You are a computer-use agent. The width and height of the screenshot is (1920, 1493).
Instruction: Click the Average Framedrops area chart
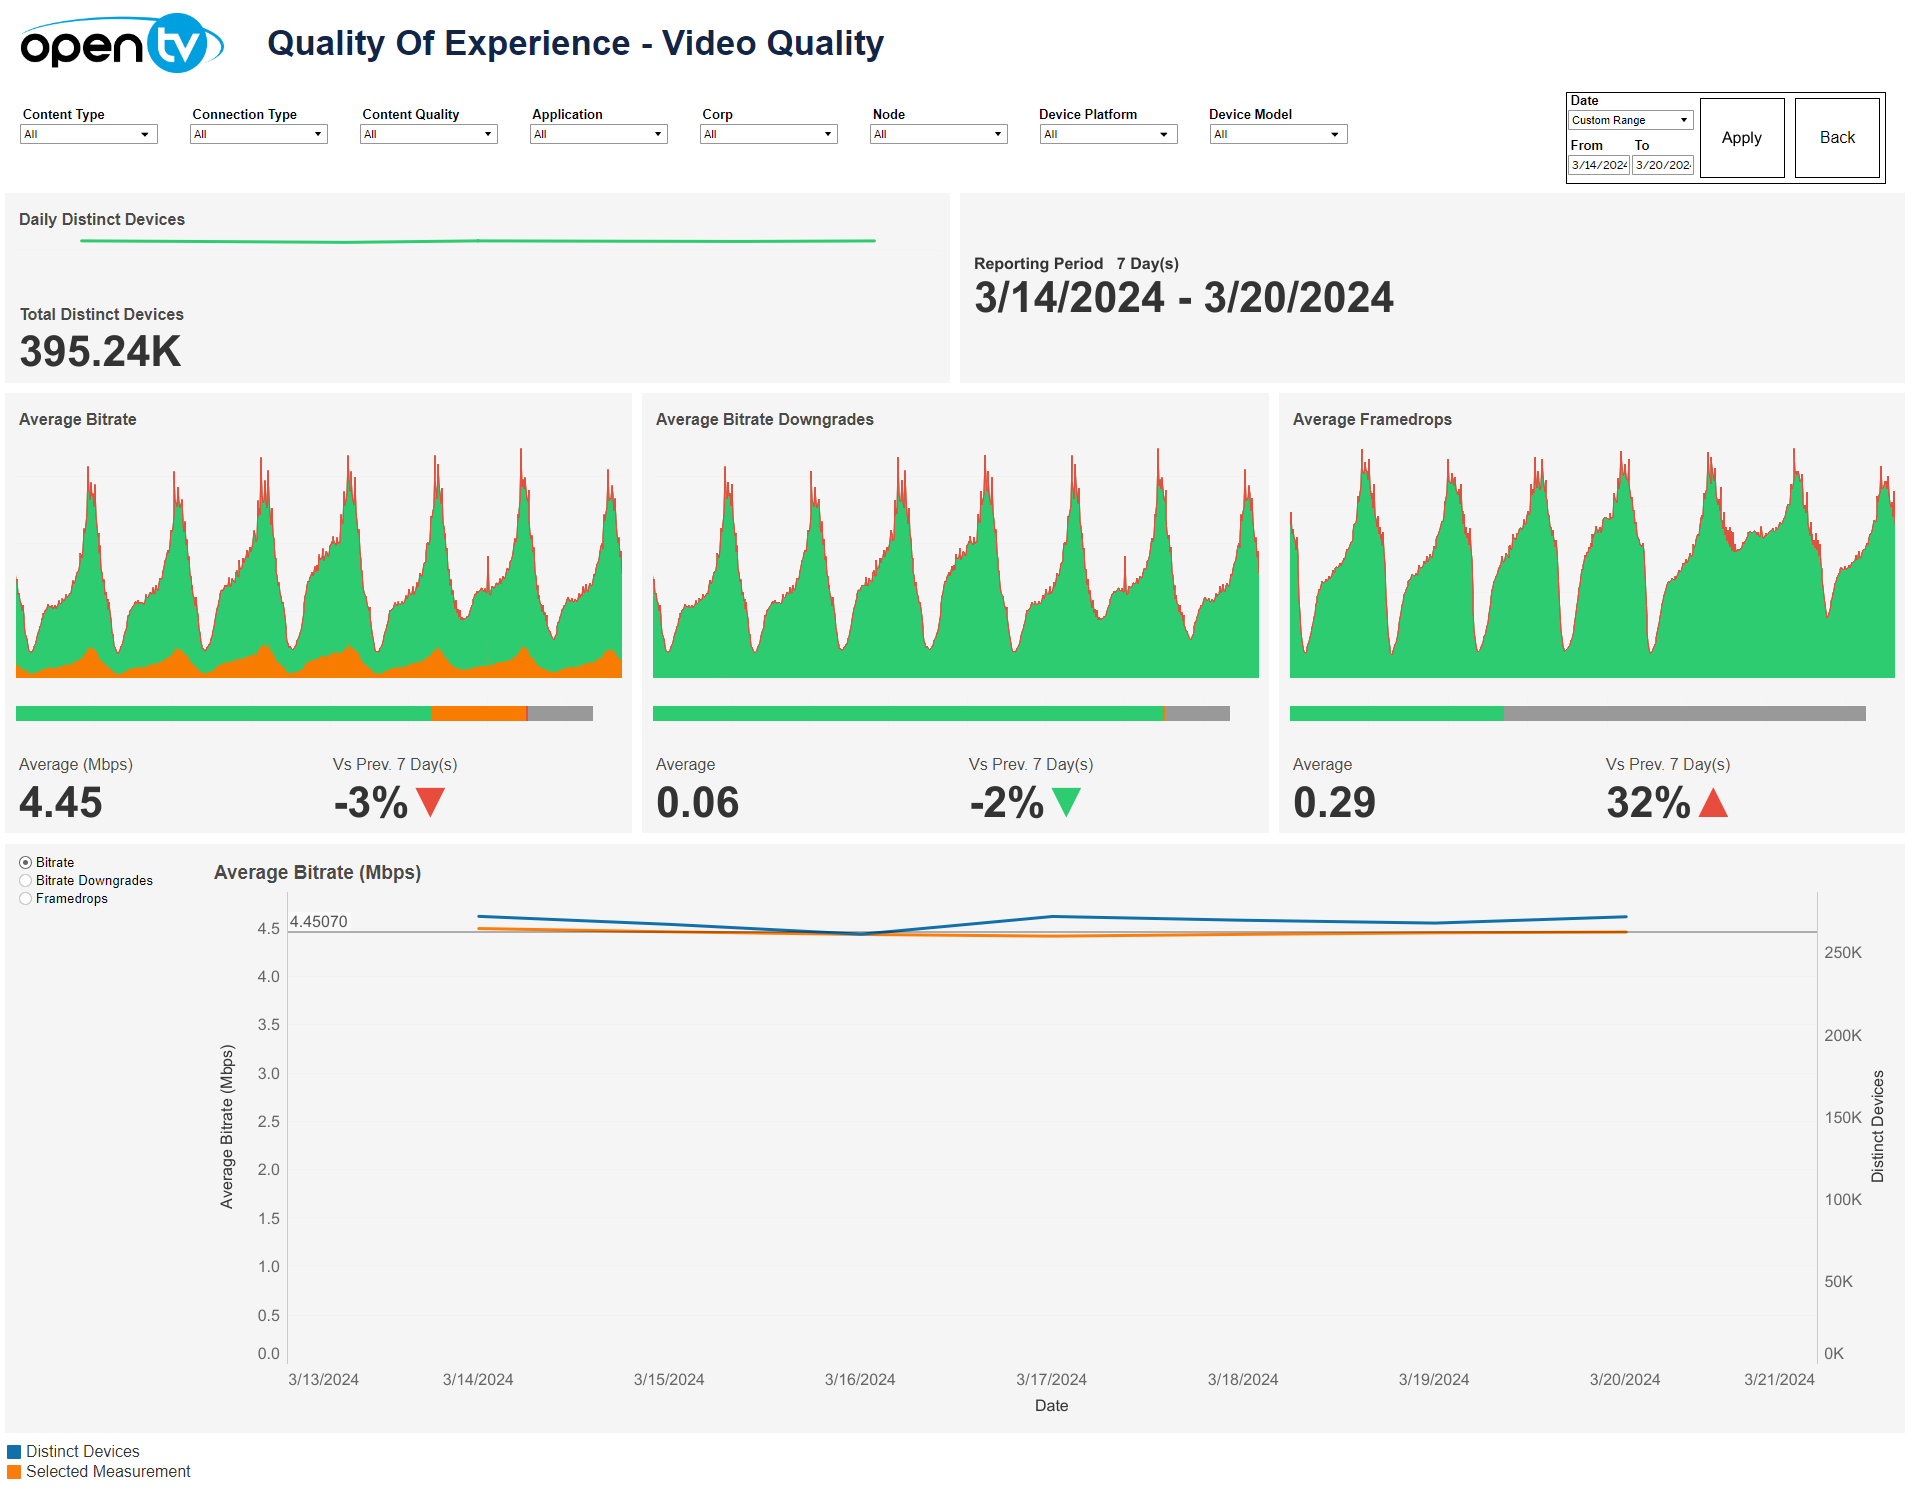click(1592, 563)
